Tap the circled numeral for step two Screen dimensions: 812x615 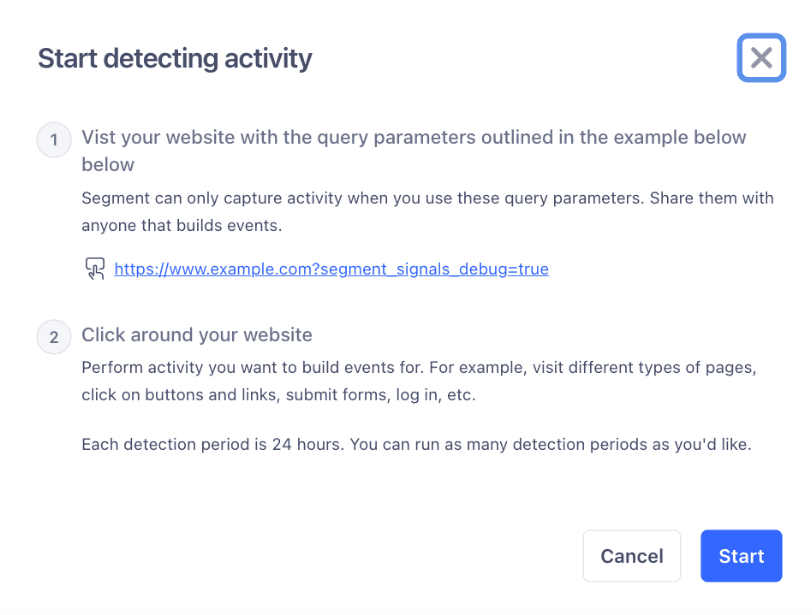54,337
